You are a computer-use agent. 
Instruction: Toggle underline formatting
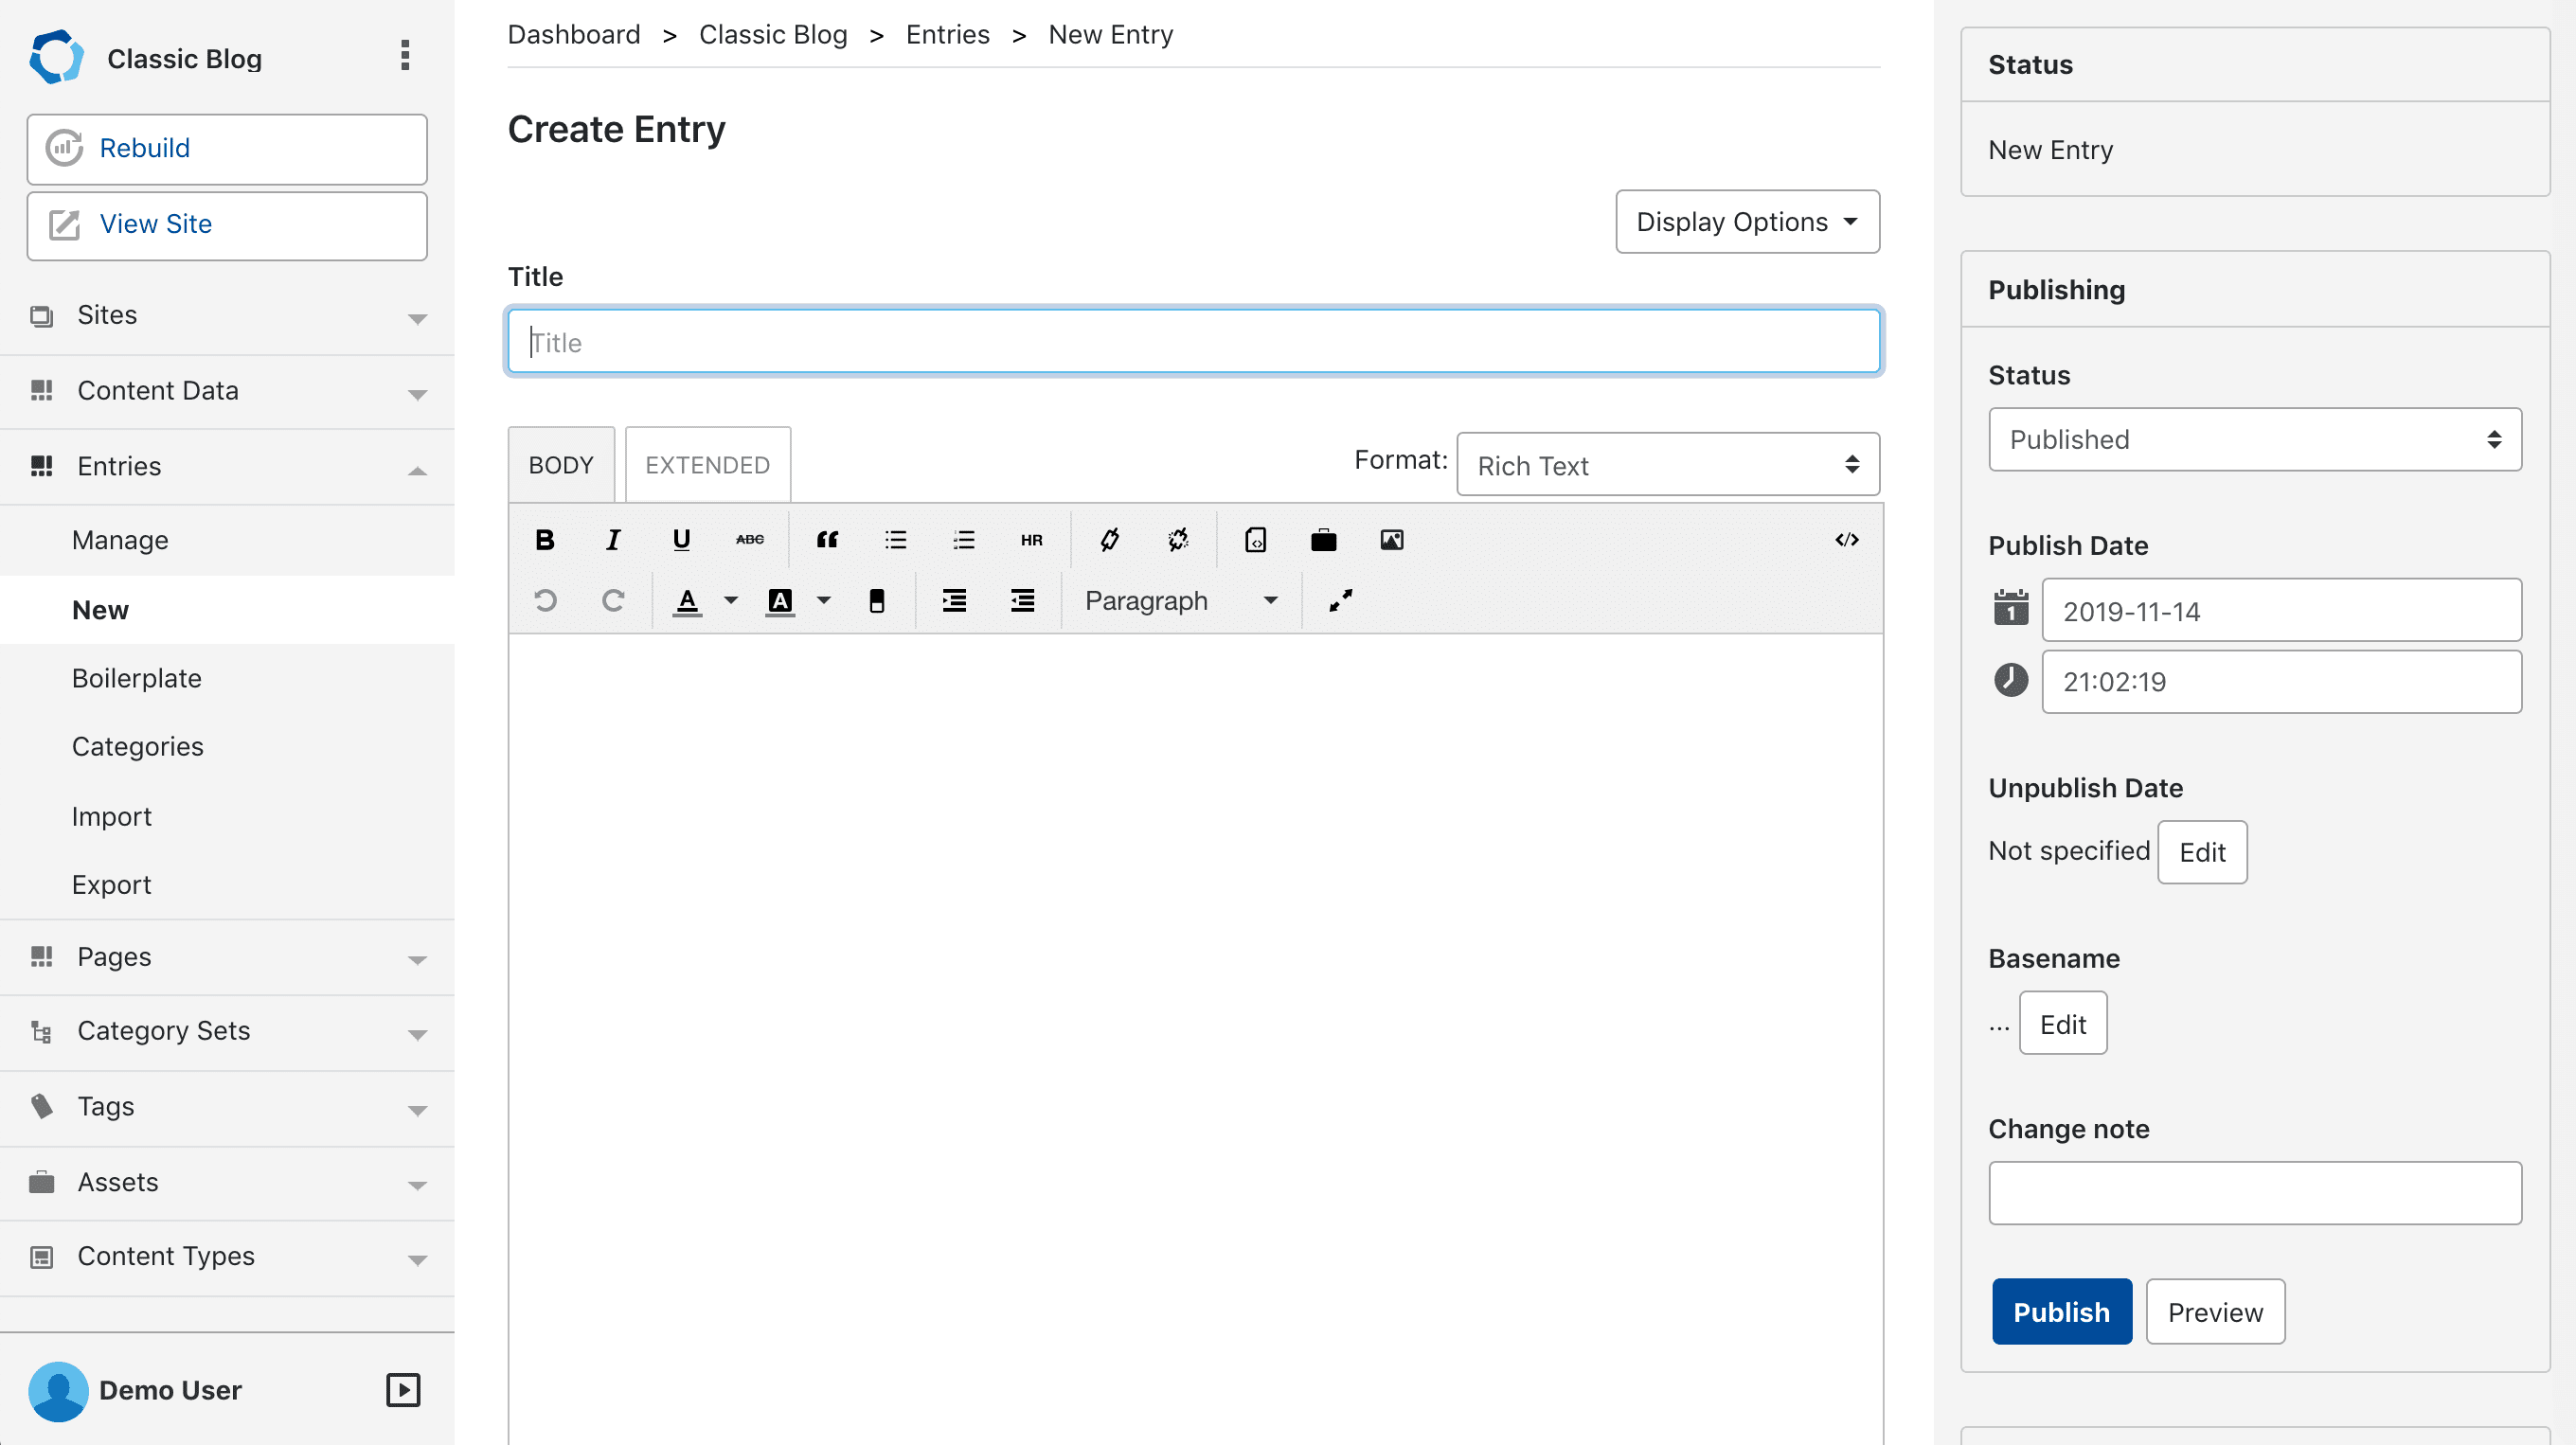coord(681,540)
